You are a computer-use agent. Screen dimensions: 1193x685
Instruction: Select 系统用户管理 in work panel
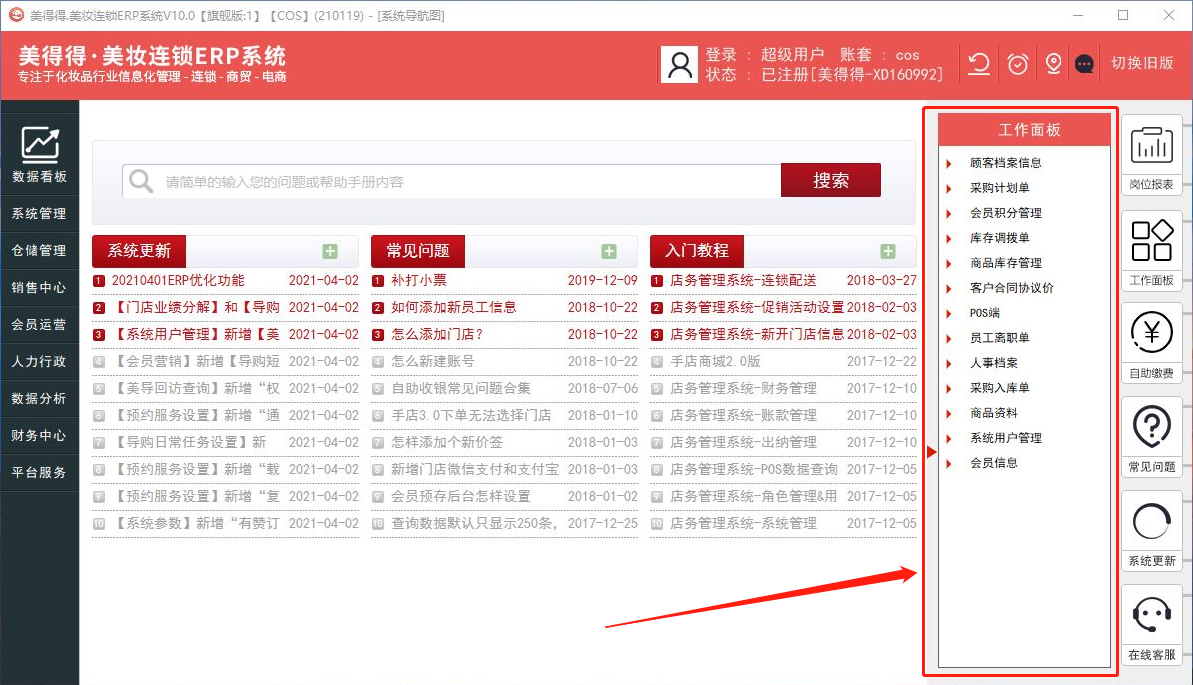pos(1006,438)
